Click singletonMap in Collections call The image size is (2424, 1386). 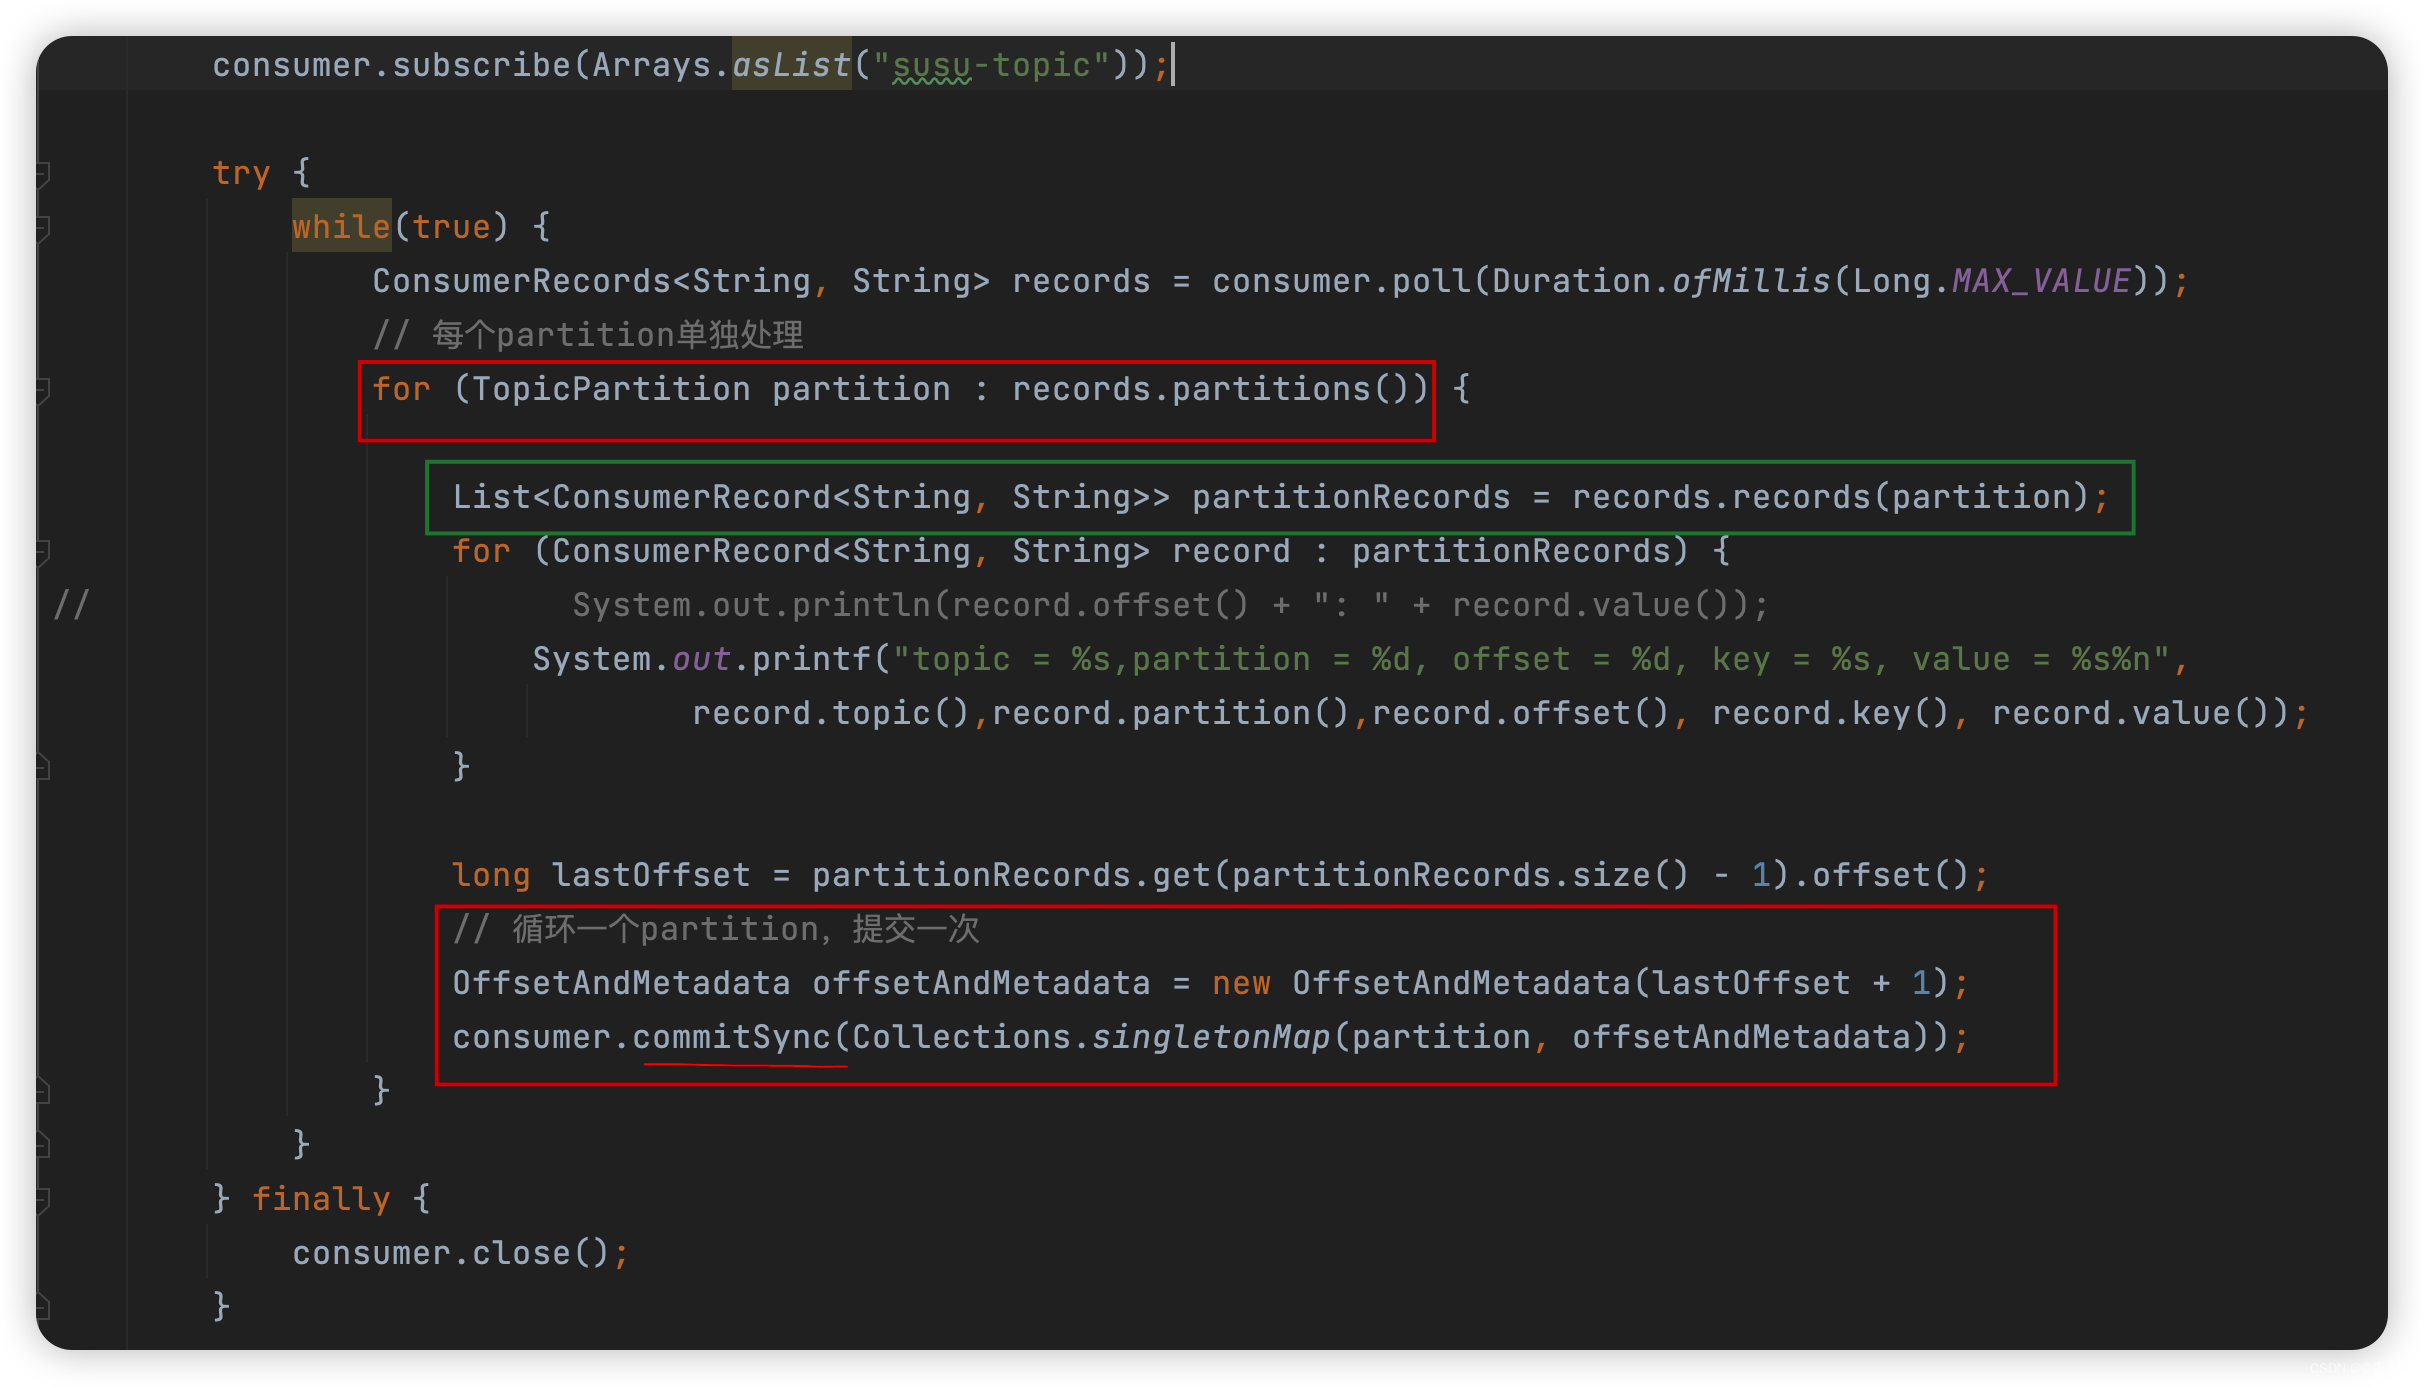point(1211,1038)
